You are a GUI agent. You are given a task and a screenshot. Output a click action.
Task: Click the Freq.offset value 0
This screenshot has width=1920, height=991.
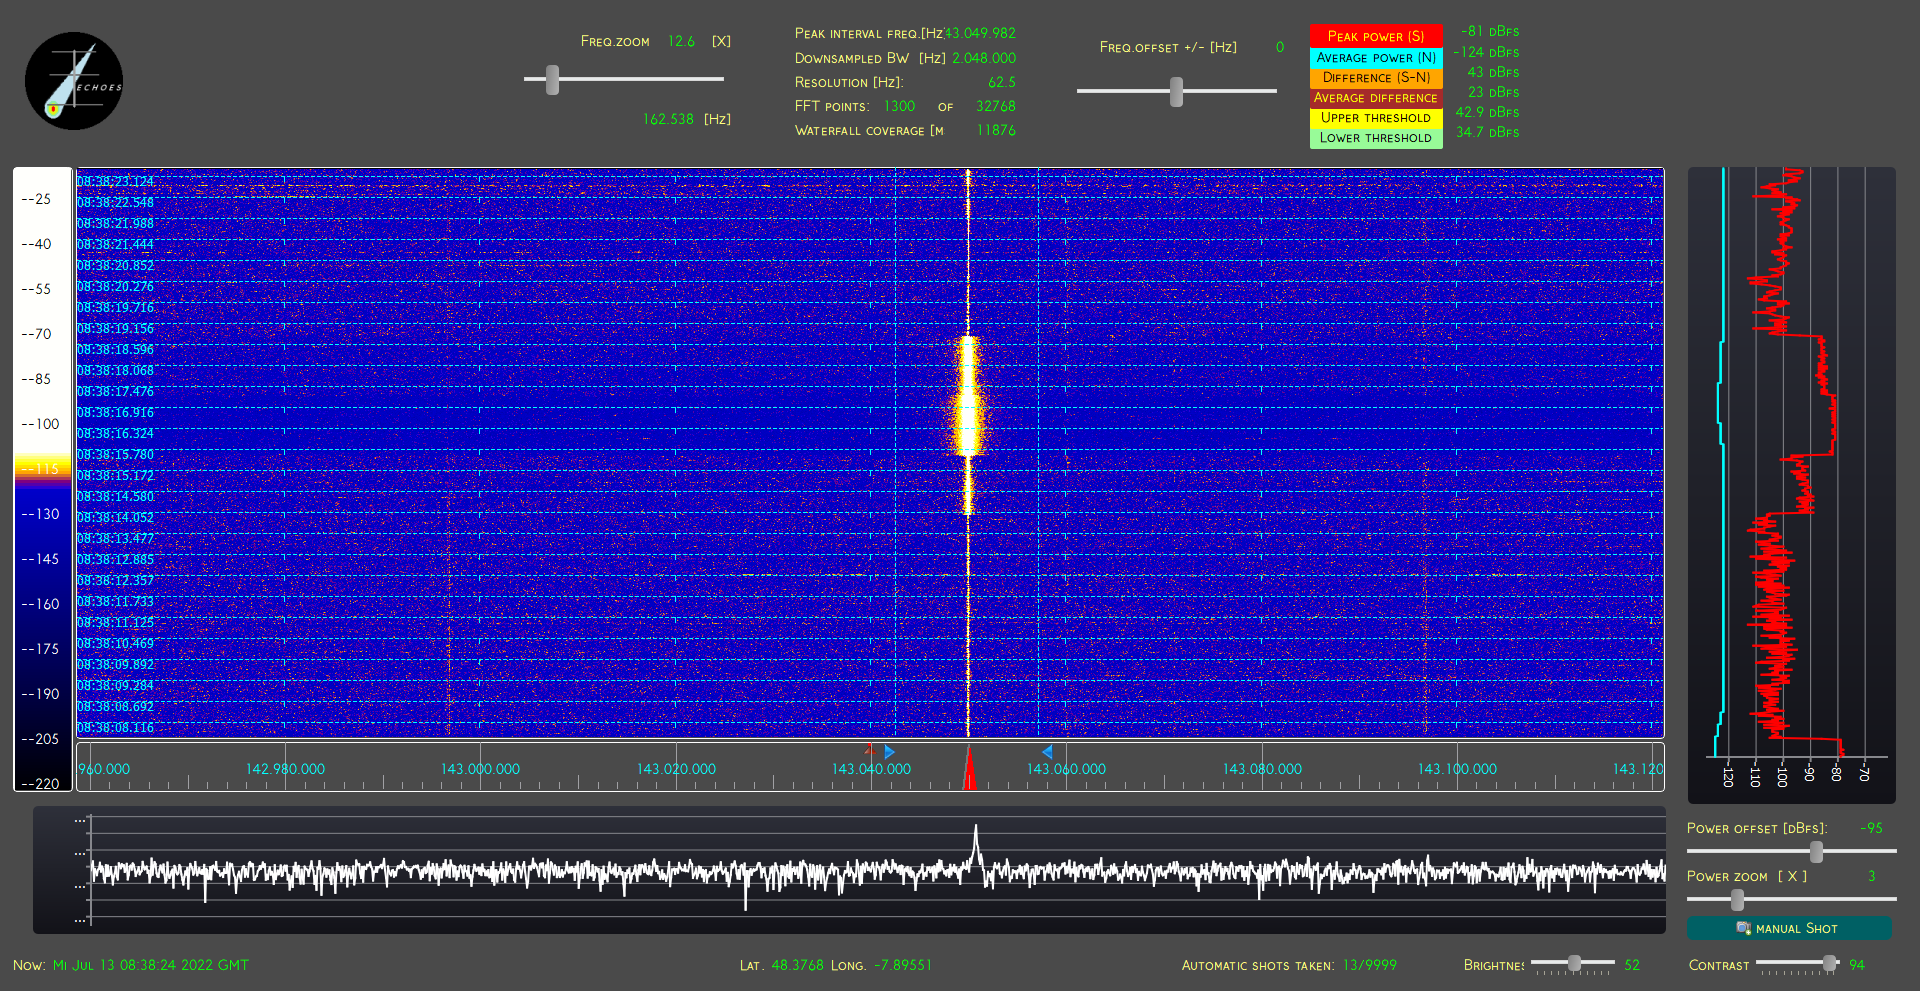pyautogui.click(x=1280, y=47)
